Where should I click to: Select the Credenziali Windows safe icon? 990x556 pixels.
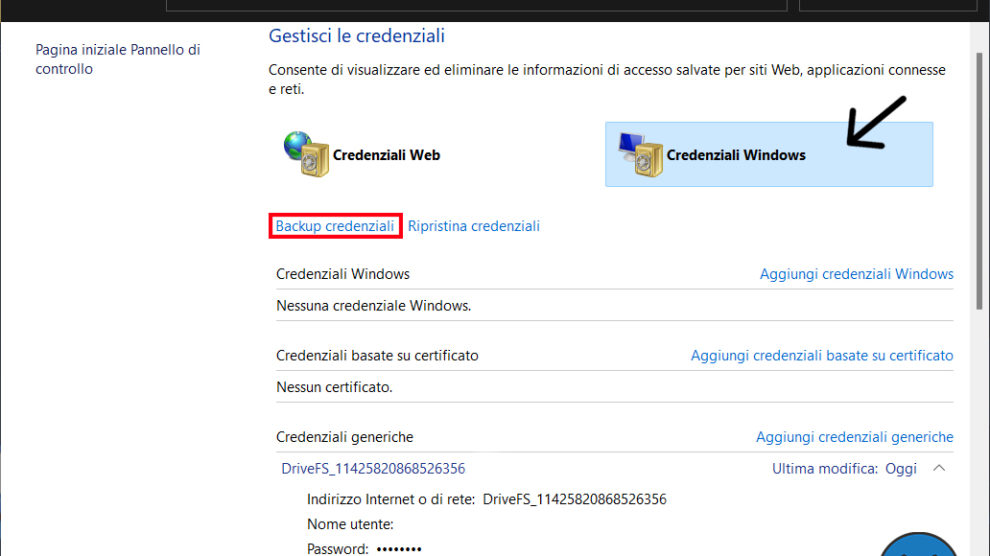coord(640,155)
